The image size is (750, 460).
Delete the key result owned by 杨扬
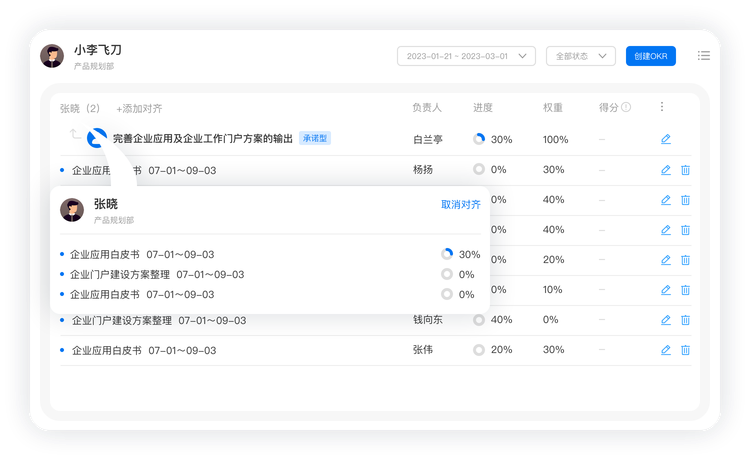coord(685,170)
